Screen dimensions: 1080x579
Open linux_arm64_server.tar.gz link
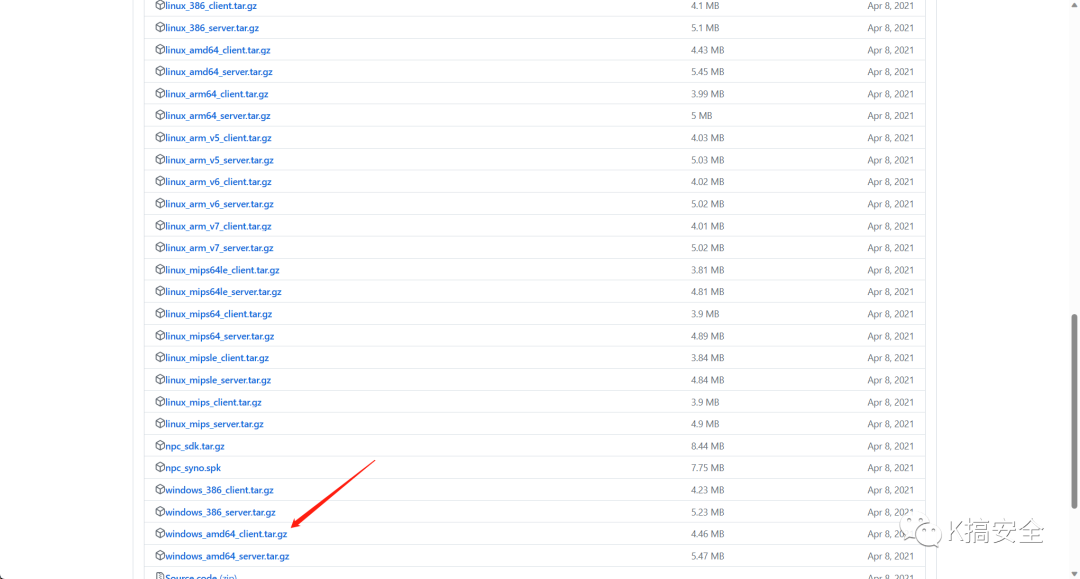218,116
